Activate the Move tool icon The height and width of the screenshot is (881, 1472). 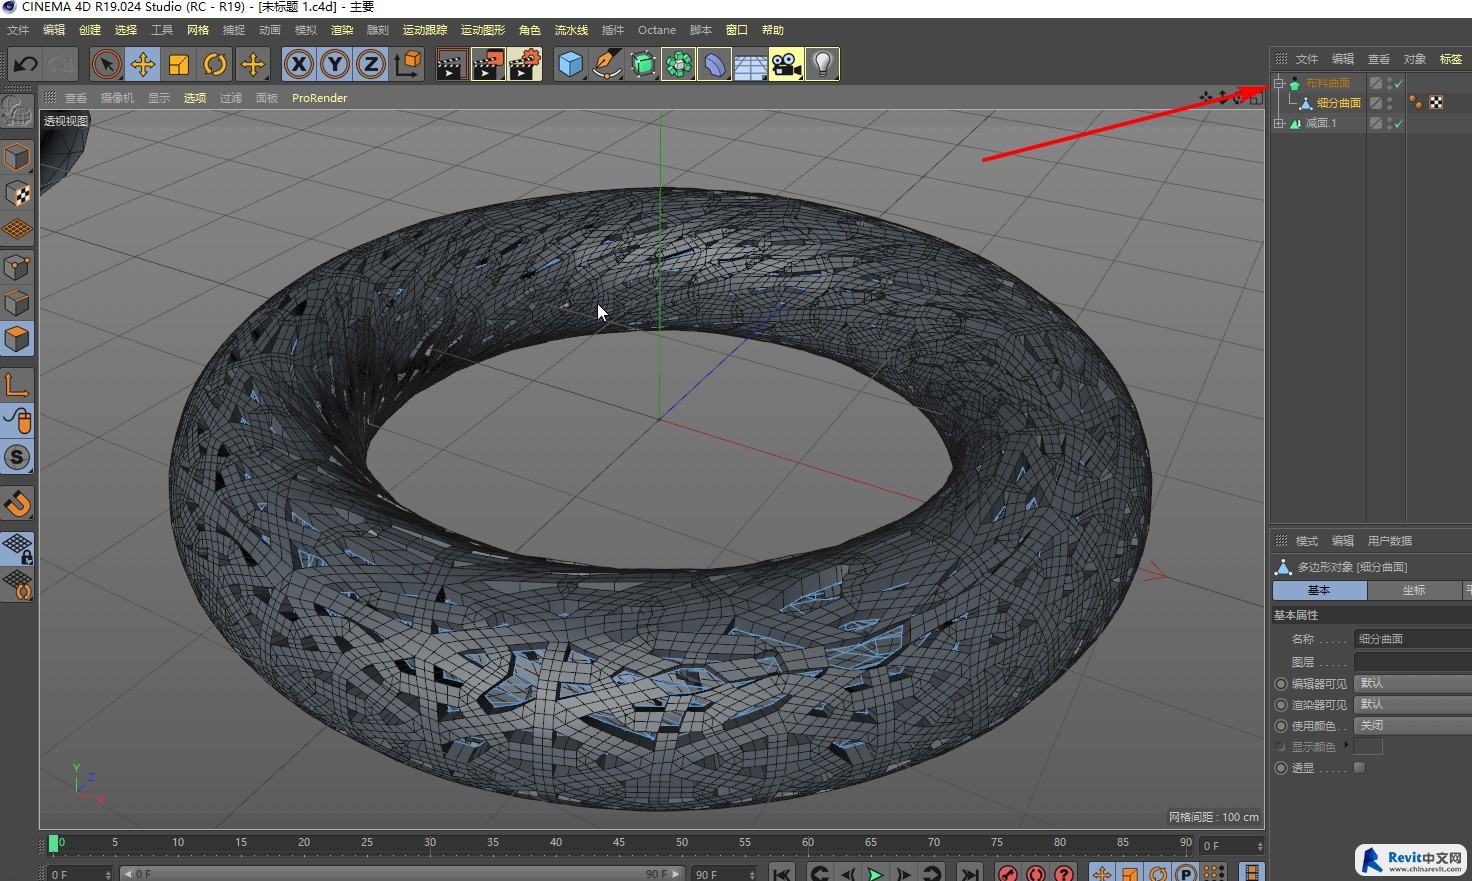143,64
